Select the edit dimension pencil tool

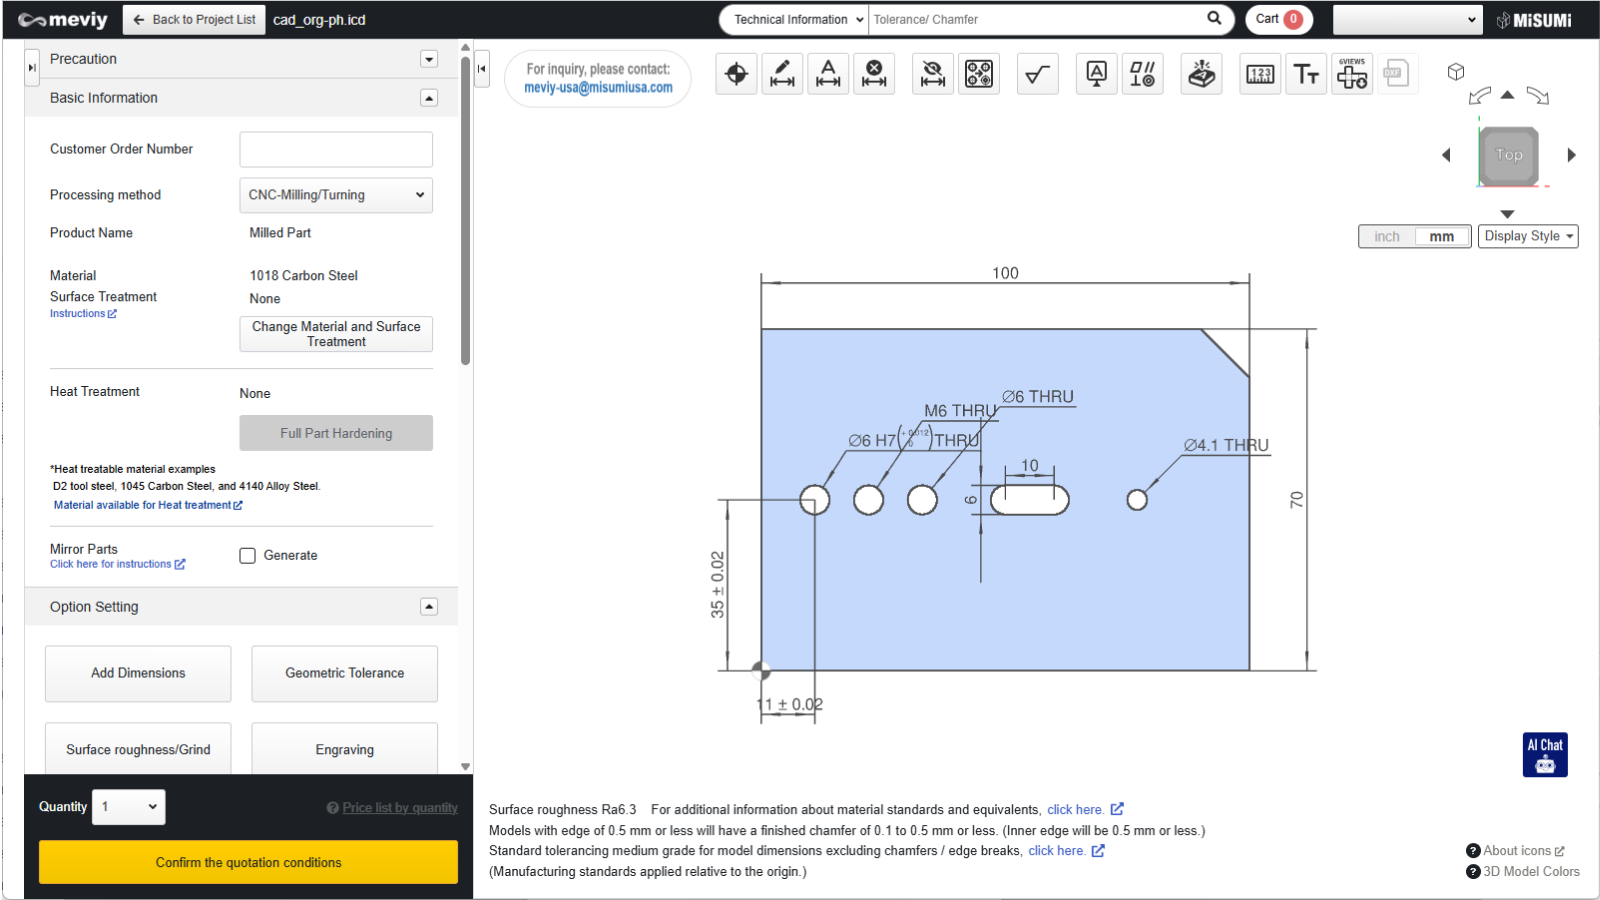coord(782,74)
